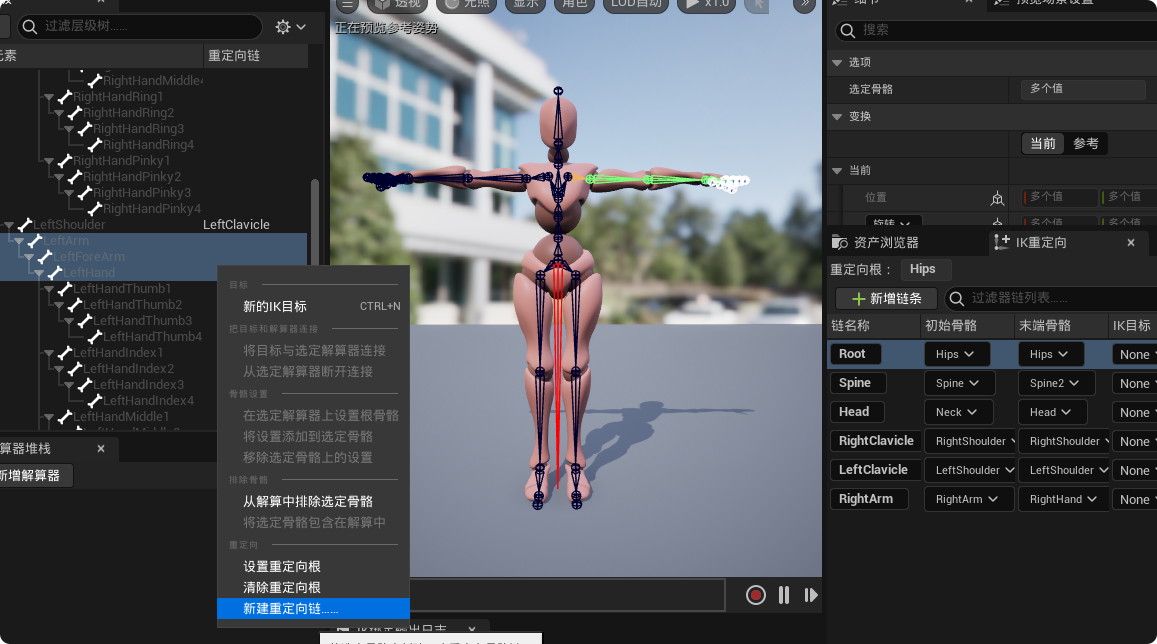Click the position coordinate space icon

pos(997,198)
